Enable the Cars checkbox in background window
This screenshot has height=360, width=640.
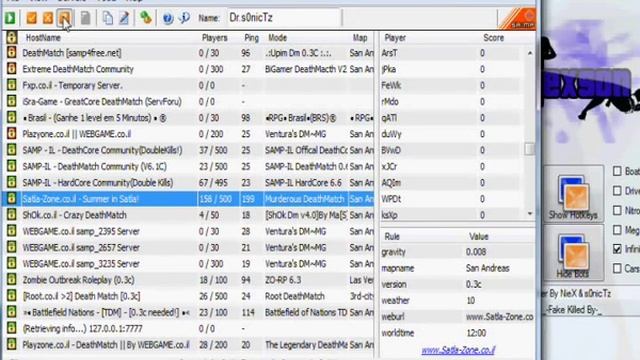(617, 268)
